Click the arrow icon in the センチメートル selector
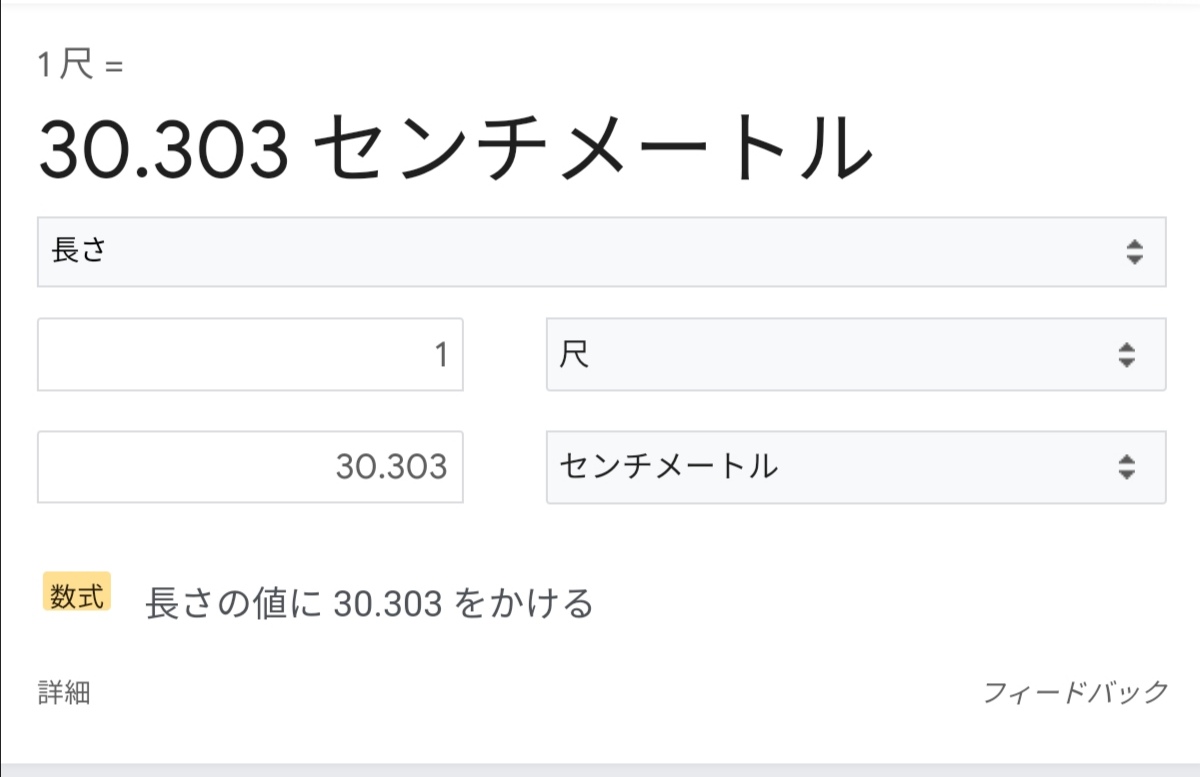 1127,467
